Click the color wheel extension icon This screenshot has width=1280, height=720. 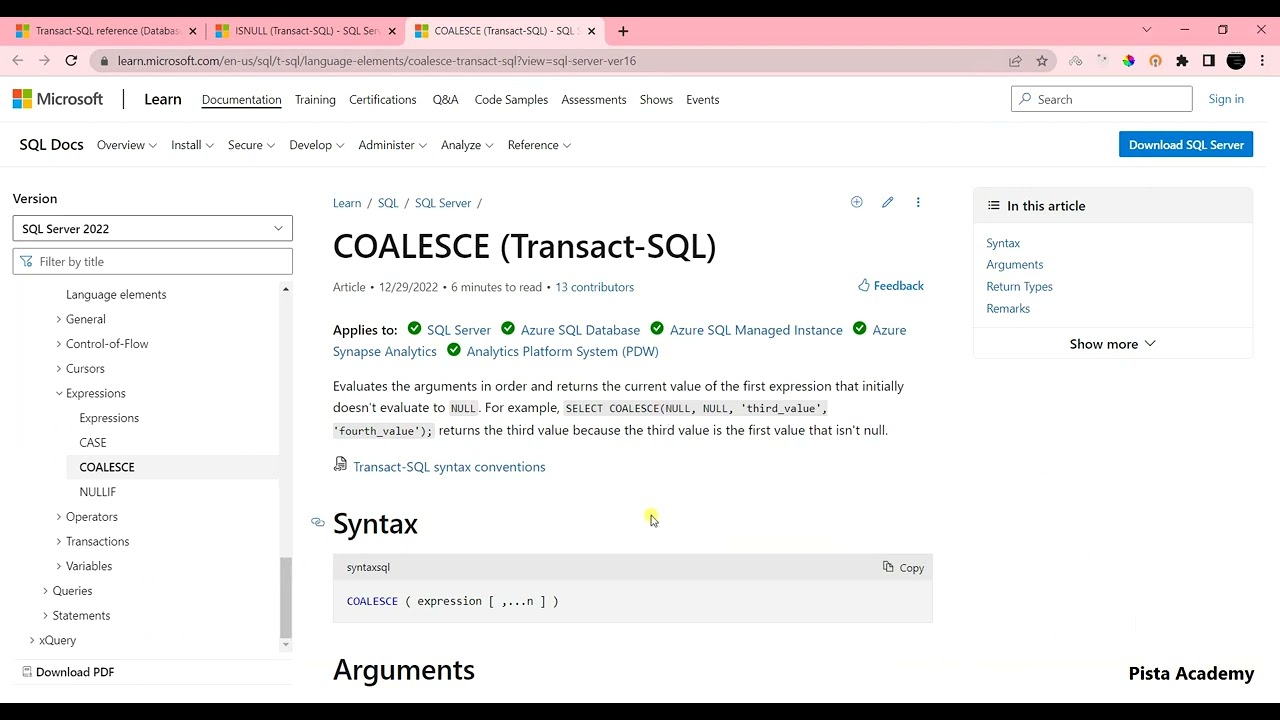pos(1128,61)
